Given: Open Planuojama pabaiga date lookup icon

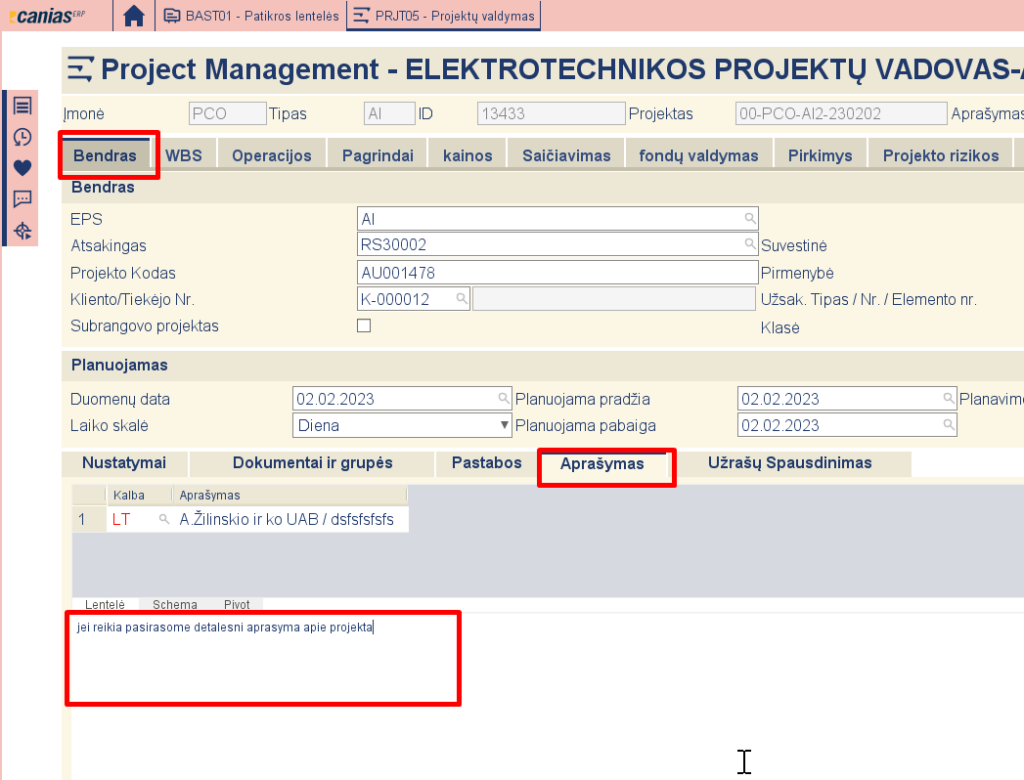Looking at the screenshot, I should click(948, 425).
